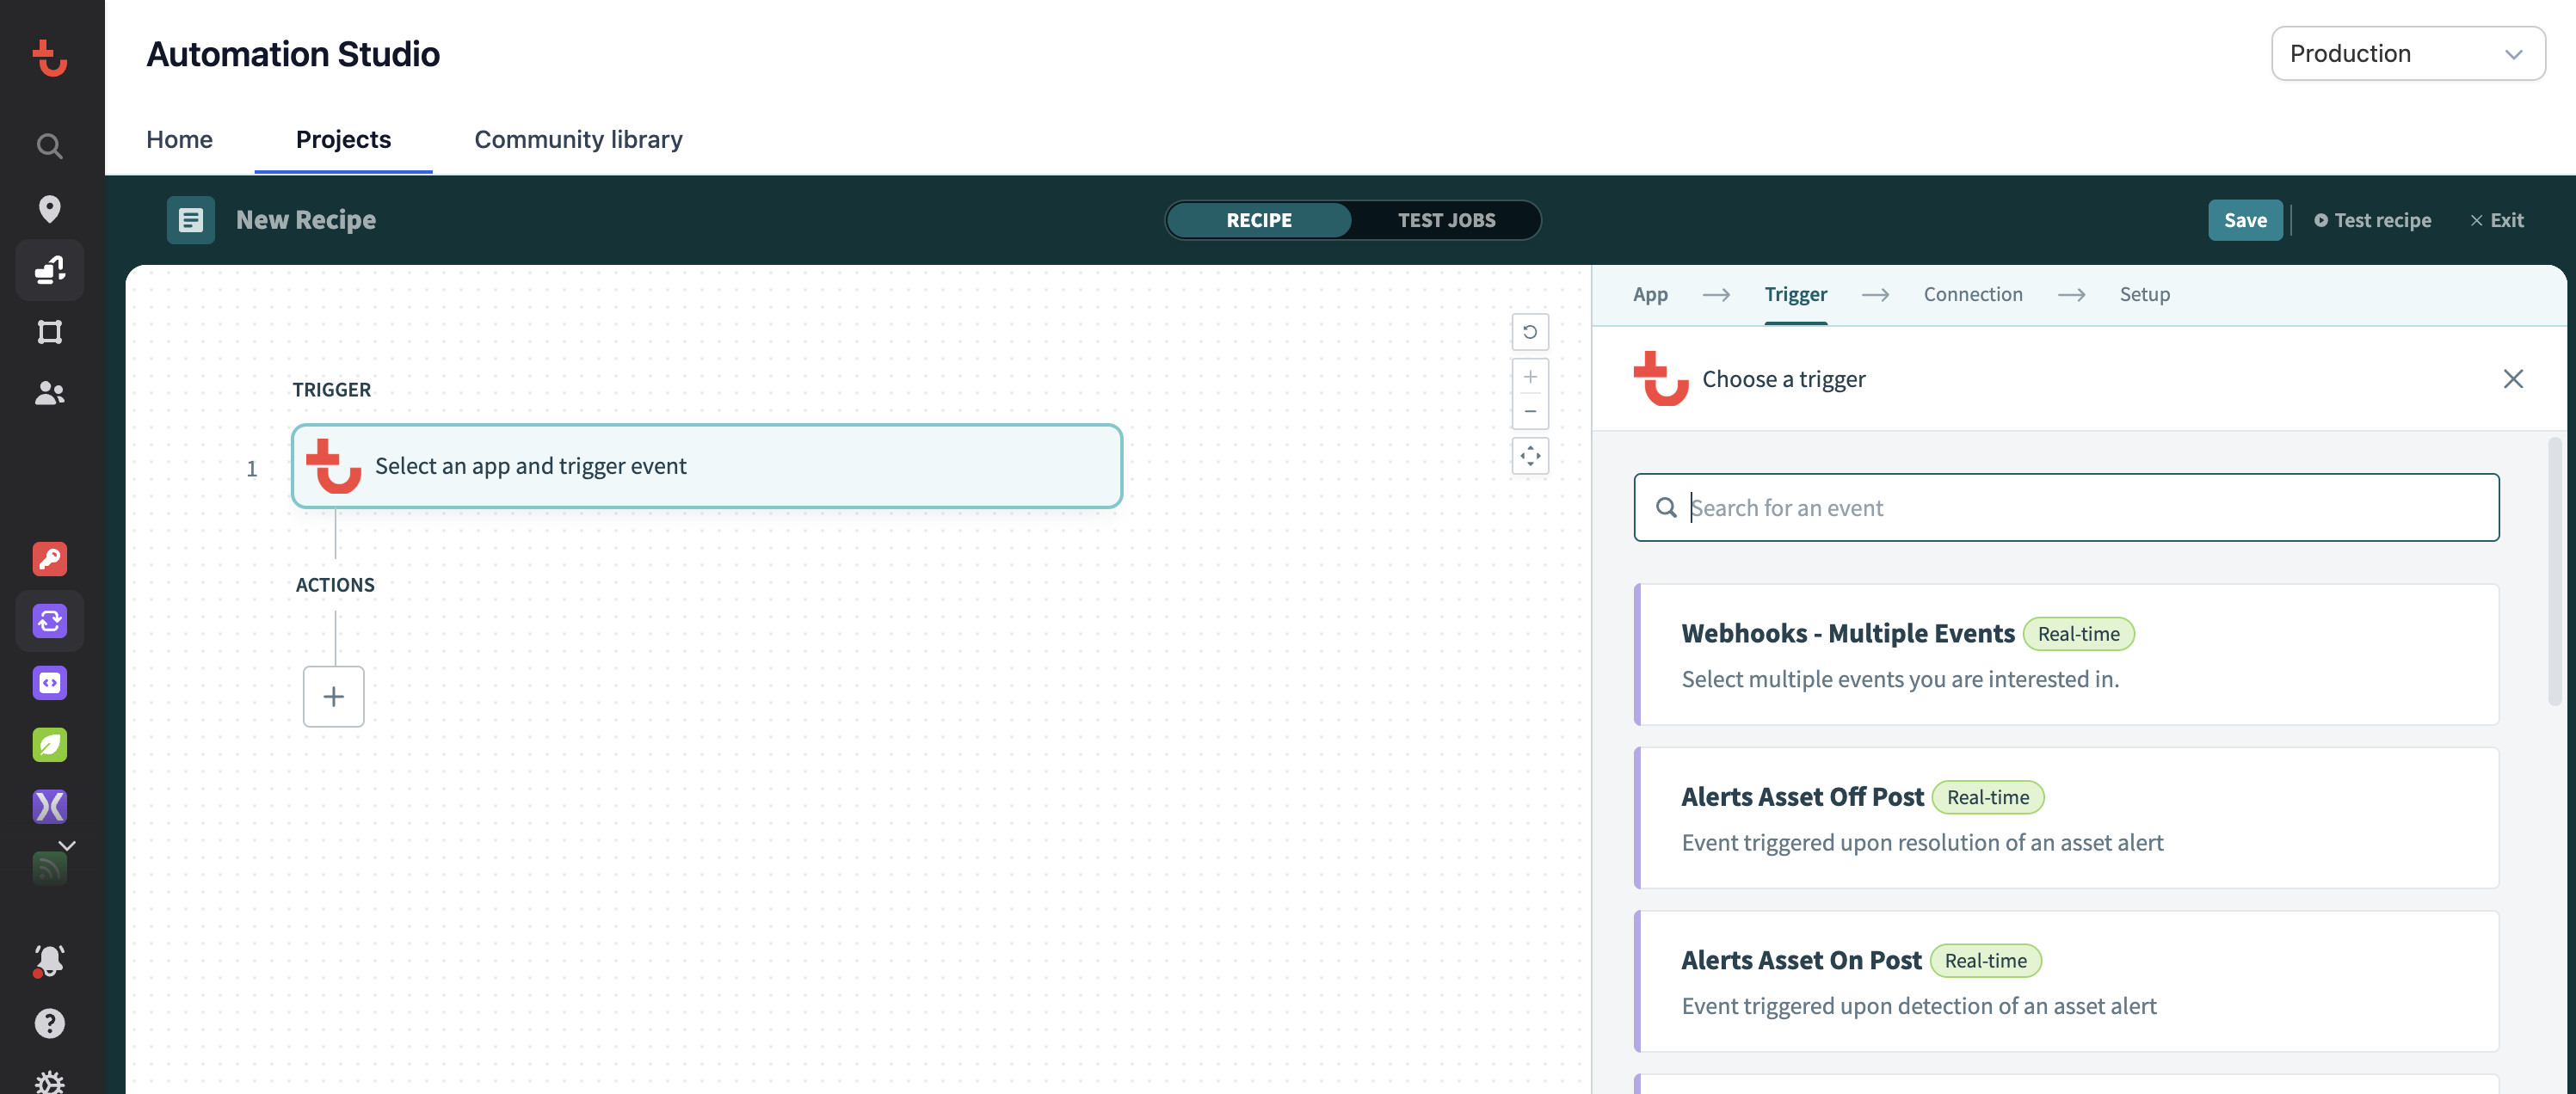The width and height of the screenshot is (2576, 1094).
Task: Click the red key app icon
Action: point(49,559)
